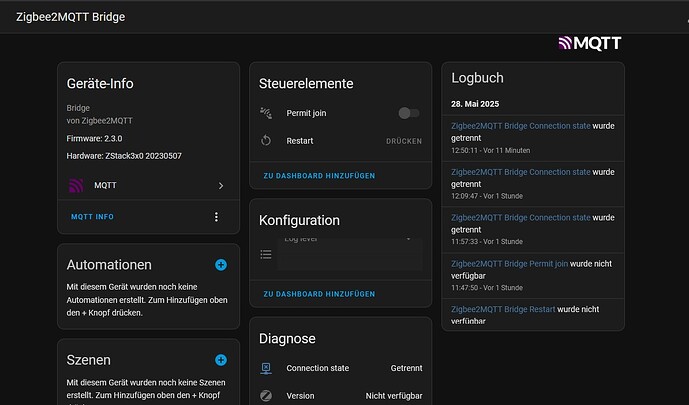The height and width of the screenshot is (405, 689).
Task: Click the Restart label in Steuerelemente
Action: 300,141
